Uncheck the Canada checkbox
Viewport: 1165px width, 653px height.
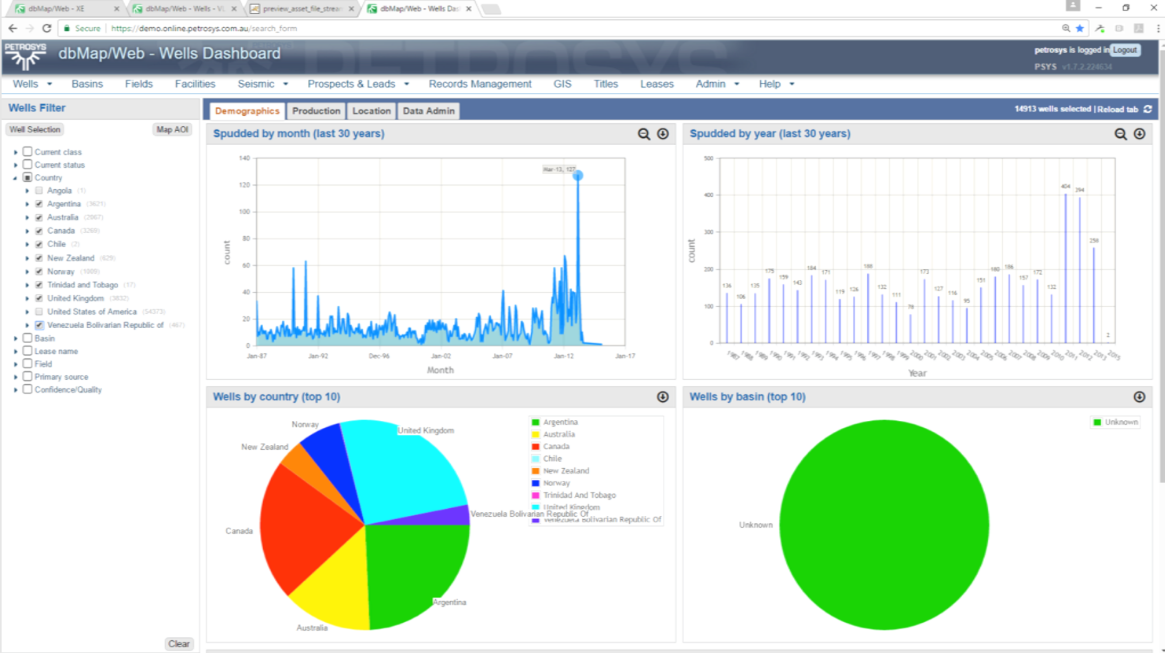click(39, 231)
